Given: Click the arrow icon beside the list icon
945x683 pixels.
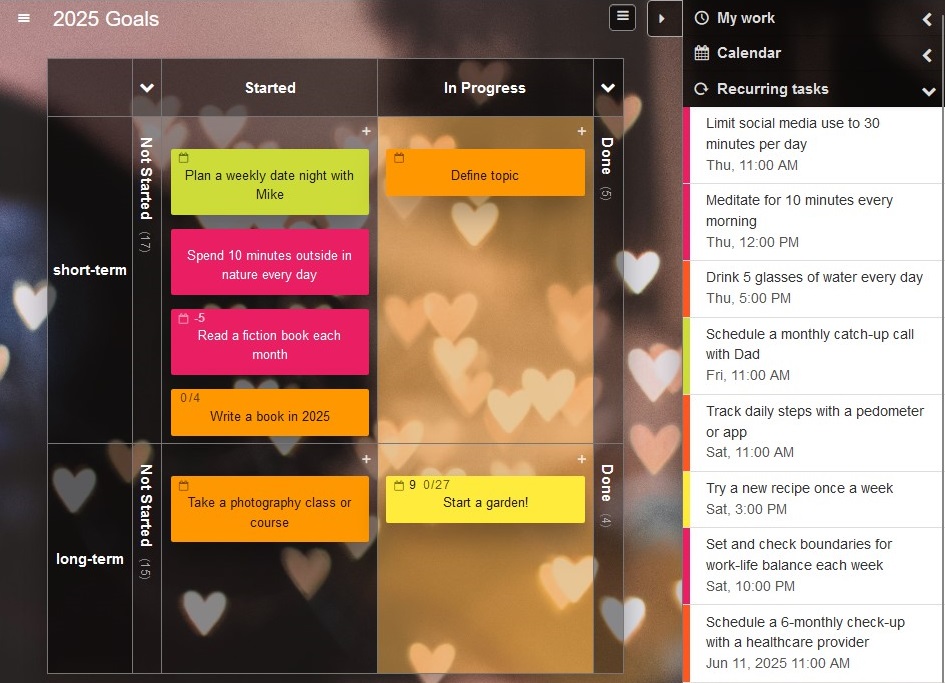Looking at the screenshot, I should tap(664, 18).
